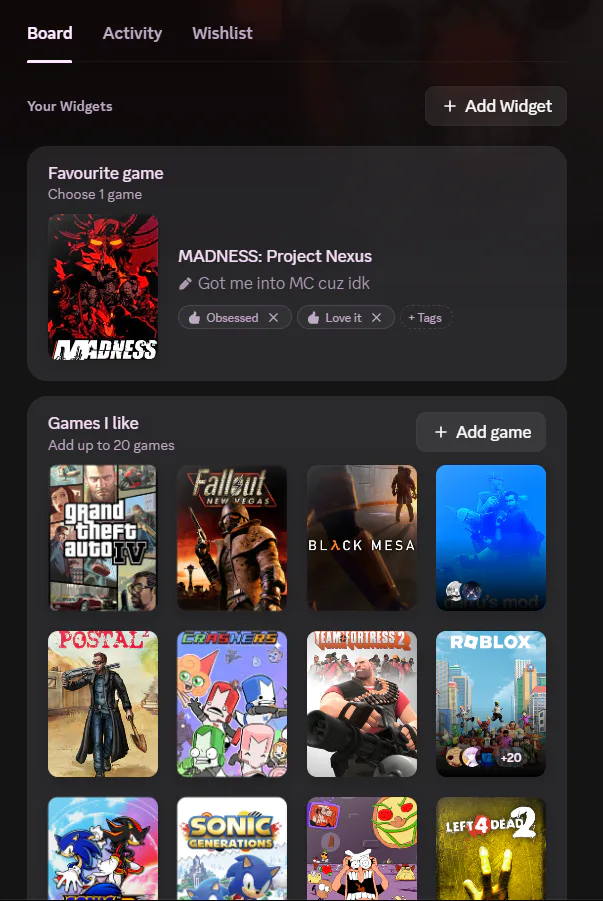
Task: Open the Postal 2 game cover
Action: tap(103, 704)
